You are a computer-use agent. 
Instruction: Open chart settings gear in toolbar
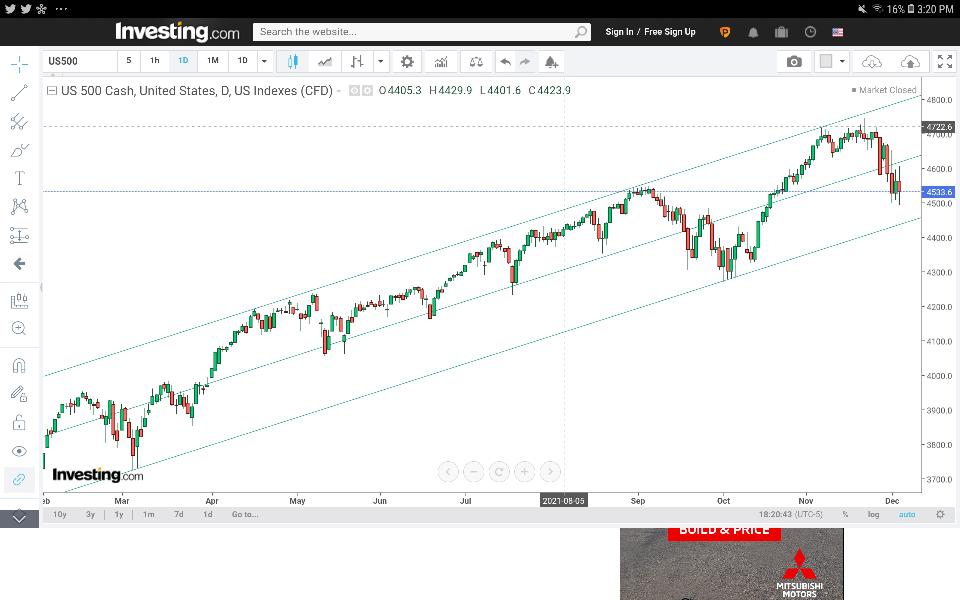pos(407,61)
